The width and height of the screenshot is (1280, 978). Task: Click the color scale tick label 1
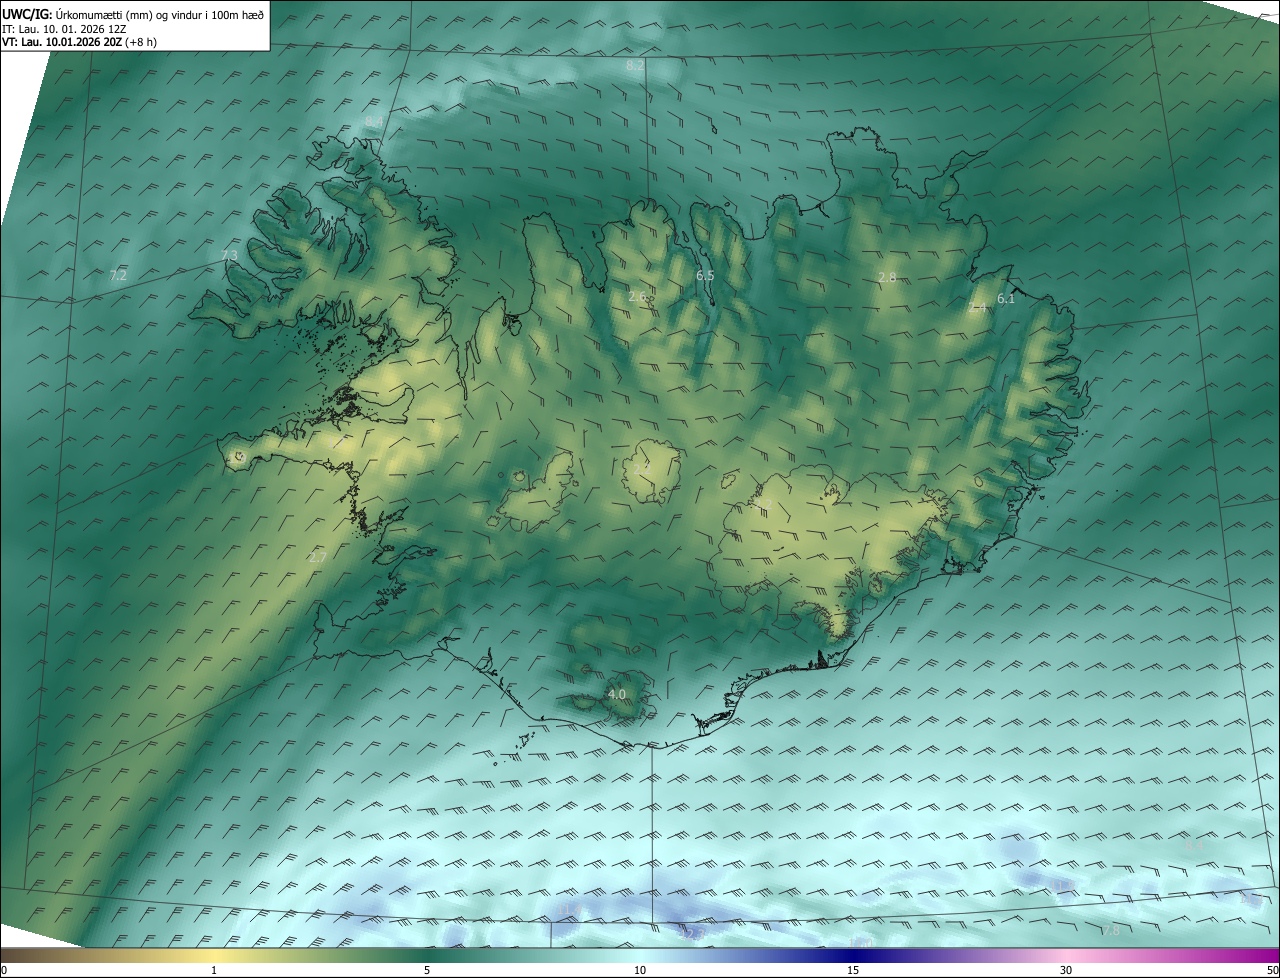coord(214,971)
